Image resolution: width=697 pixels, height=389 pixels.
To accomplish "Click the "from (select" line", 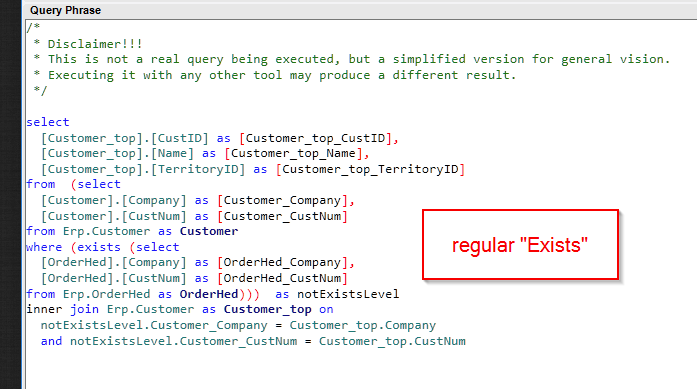I will tap(73, 184).
